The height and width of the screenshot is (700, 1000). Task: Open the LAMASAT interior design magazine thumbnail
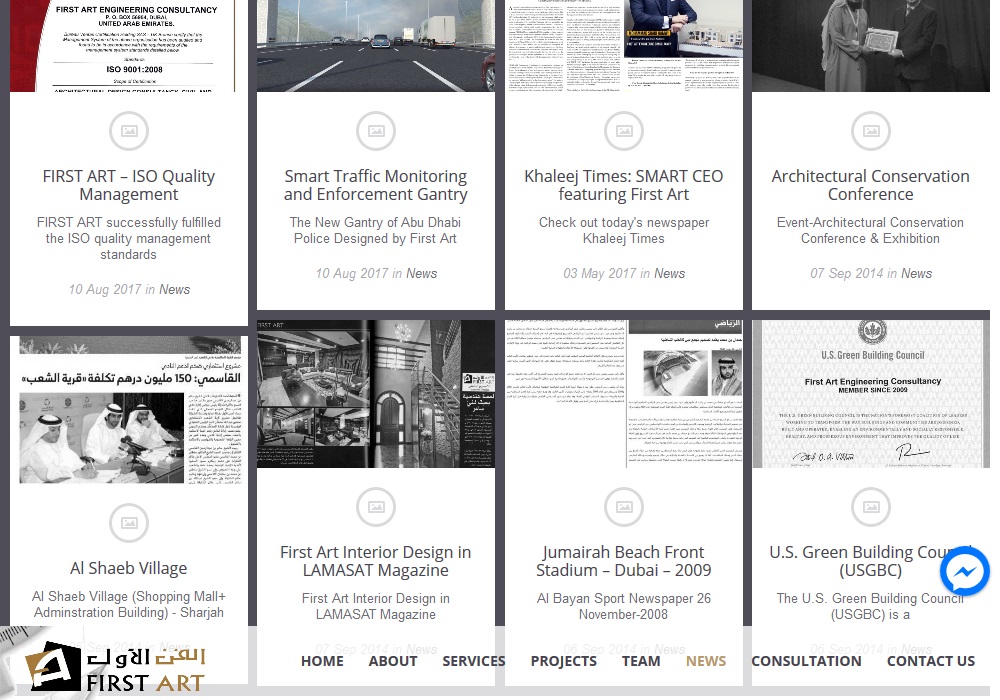[376, 394]
